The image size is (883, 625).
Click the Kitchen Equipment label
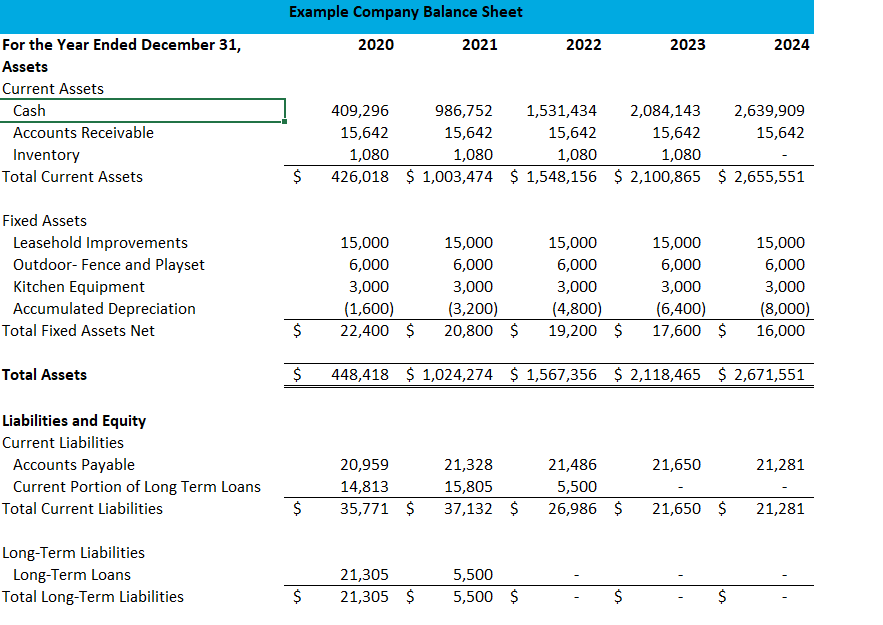pos(79,287)
